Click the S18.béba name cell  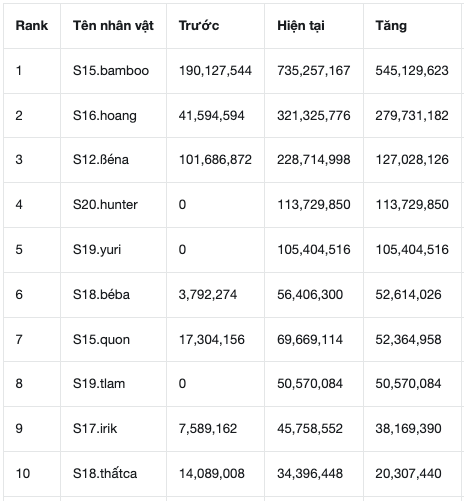point(113,295)
